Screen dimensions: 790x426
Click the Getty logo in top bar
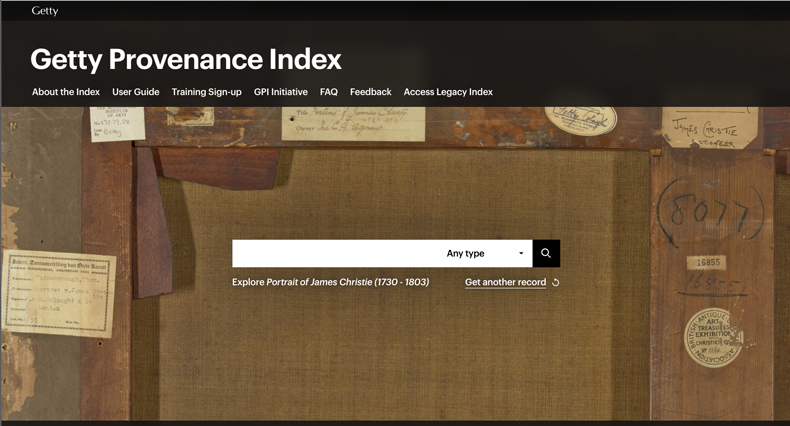point(45,11)
